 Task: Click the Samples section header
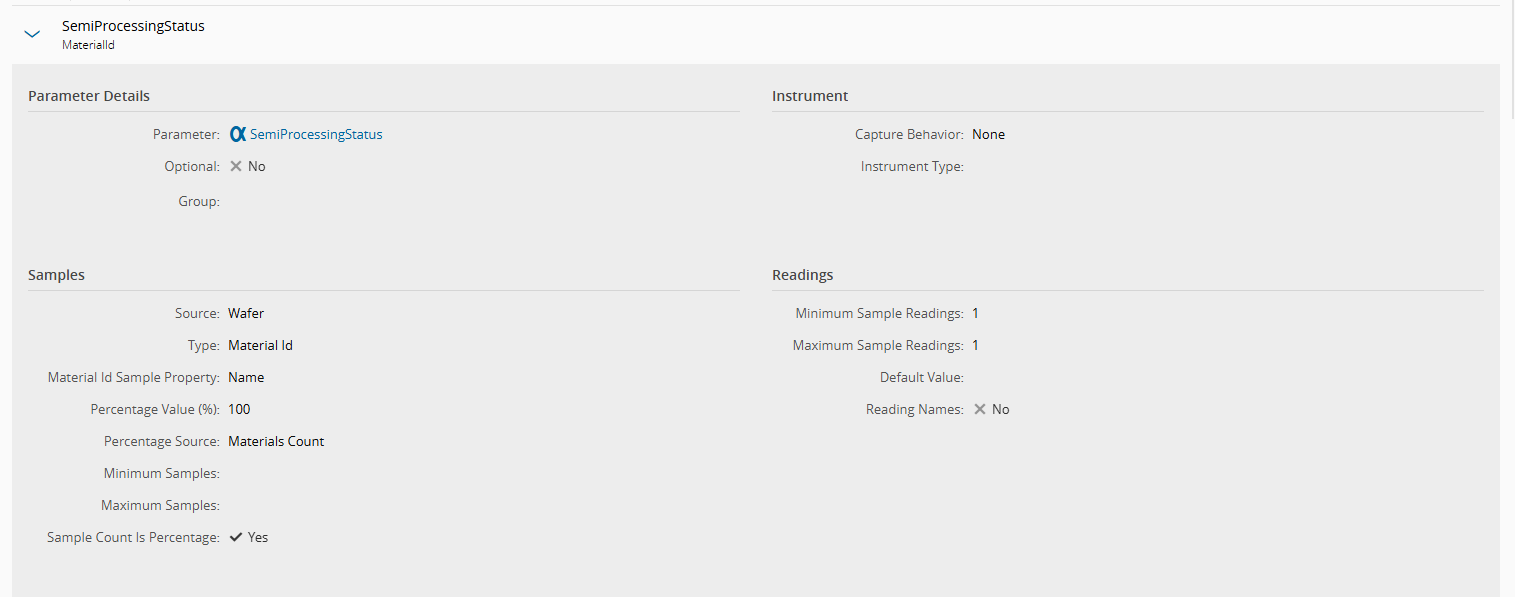pos(56,275)
